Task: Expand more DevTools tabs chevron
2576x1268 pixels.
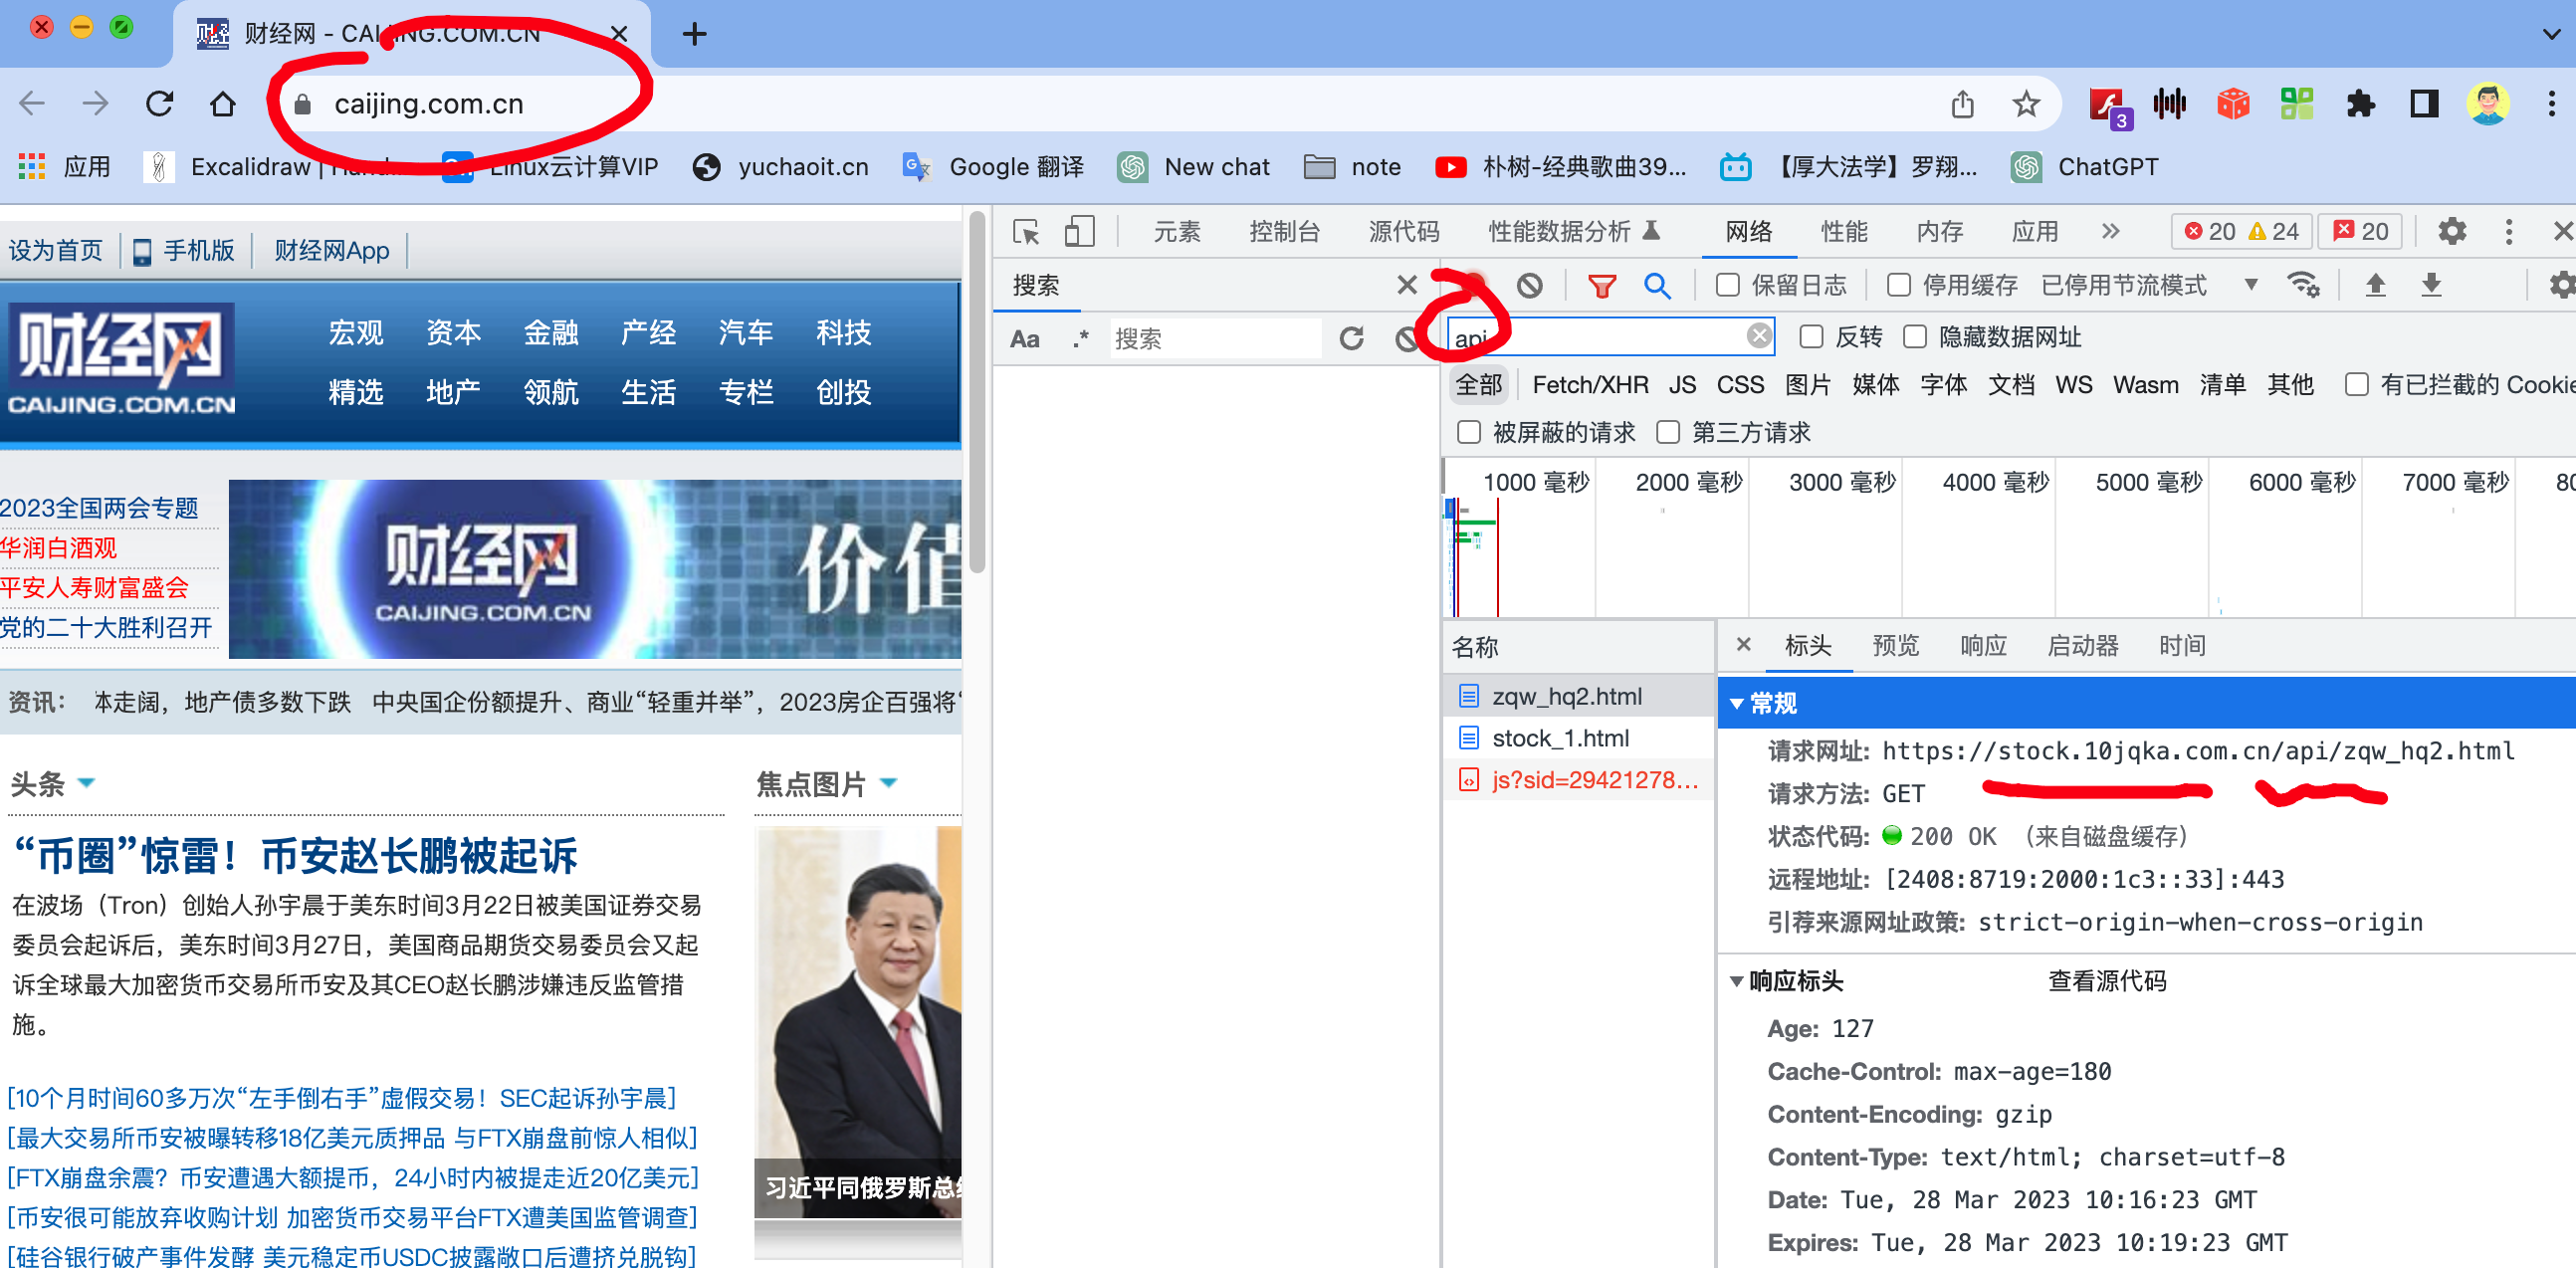Action: tap(2110, 232)
